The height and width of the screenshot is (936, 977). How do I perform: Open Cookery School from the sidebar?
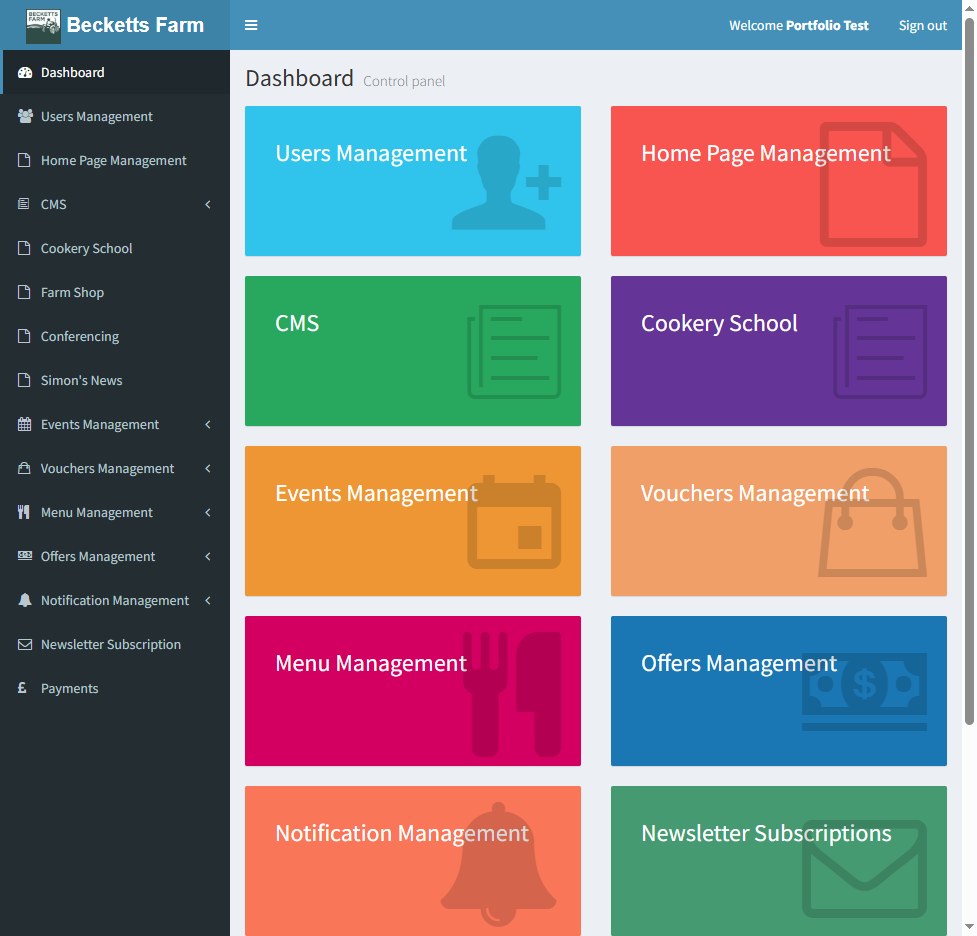[x=116, y=248]
